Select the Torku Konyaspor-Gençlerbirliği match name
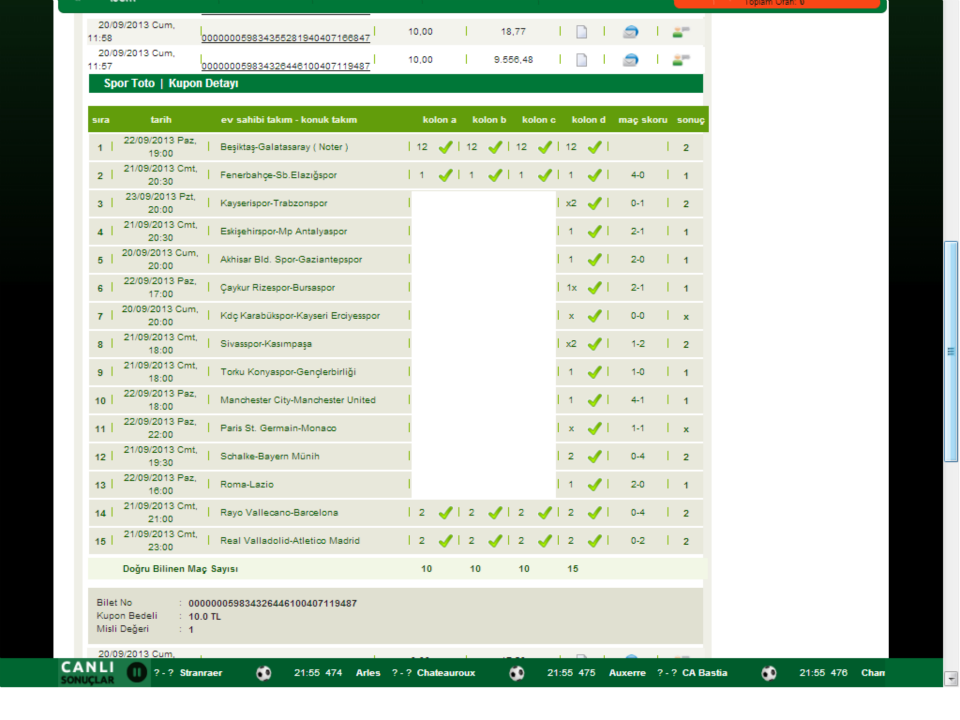Screen dimensions: 960x720 [288, 372]
